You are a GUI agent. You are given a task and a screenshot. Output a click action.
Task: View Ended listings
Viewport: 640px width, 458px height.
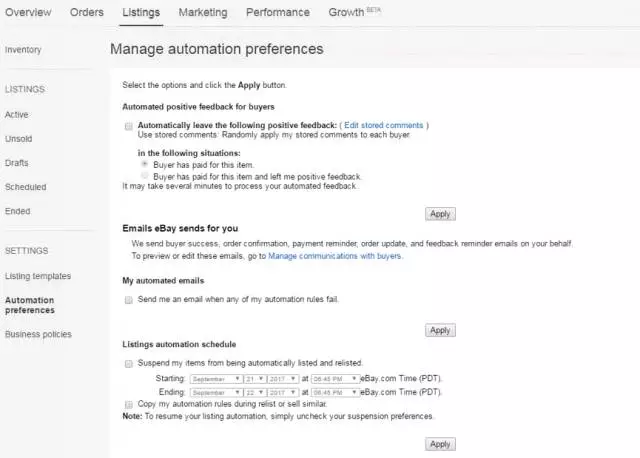(18, 211)
